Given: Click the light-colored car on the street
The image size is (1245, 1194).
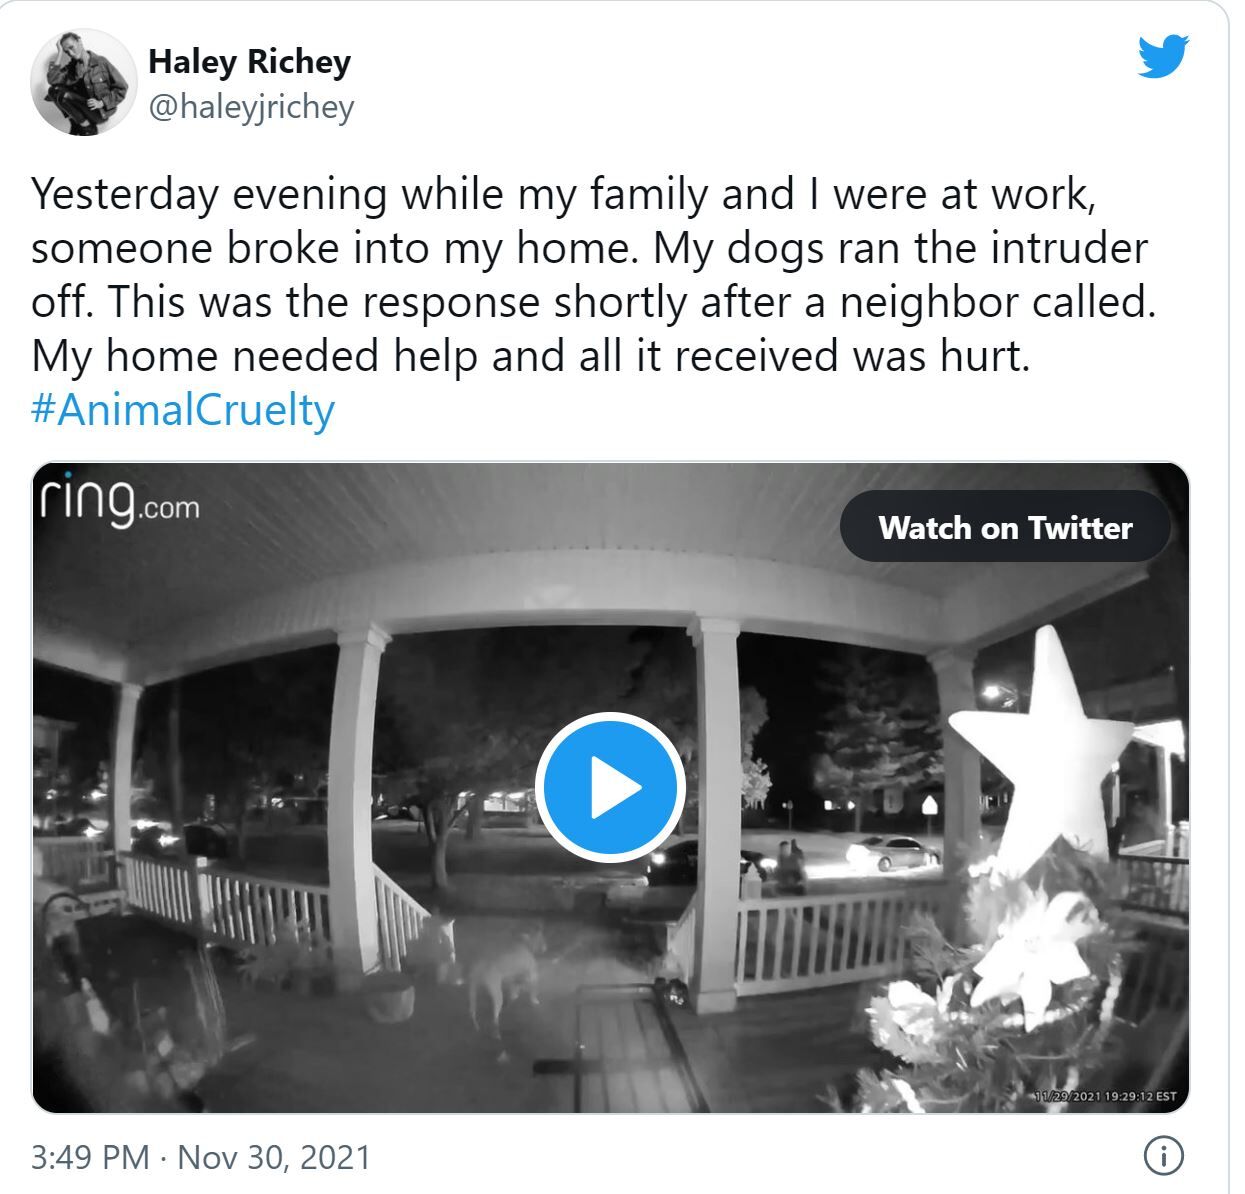Looking at the screenshot, I should coord(893,852).
